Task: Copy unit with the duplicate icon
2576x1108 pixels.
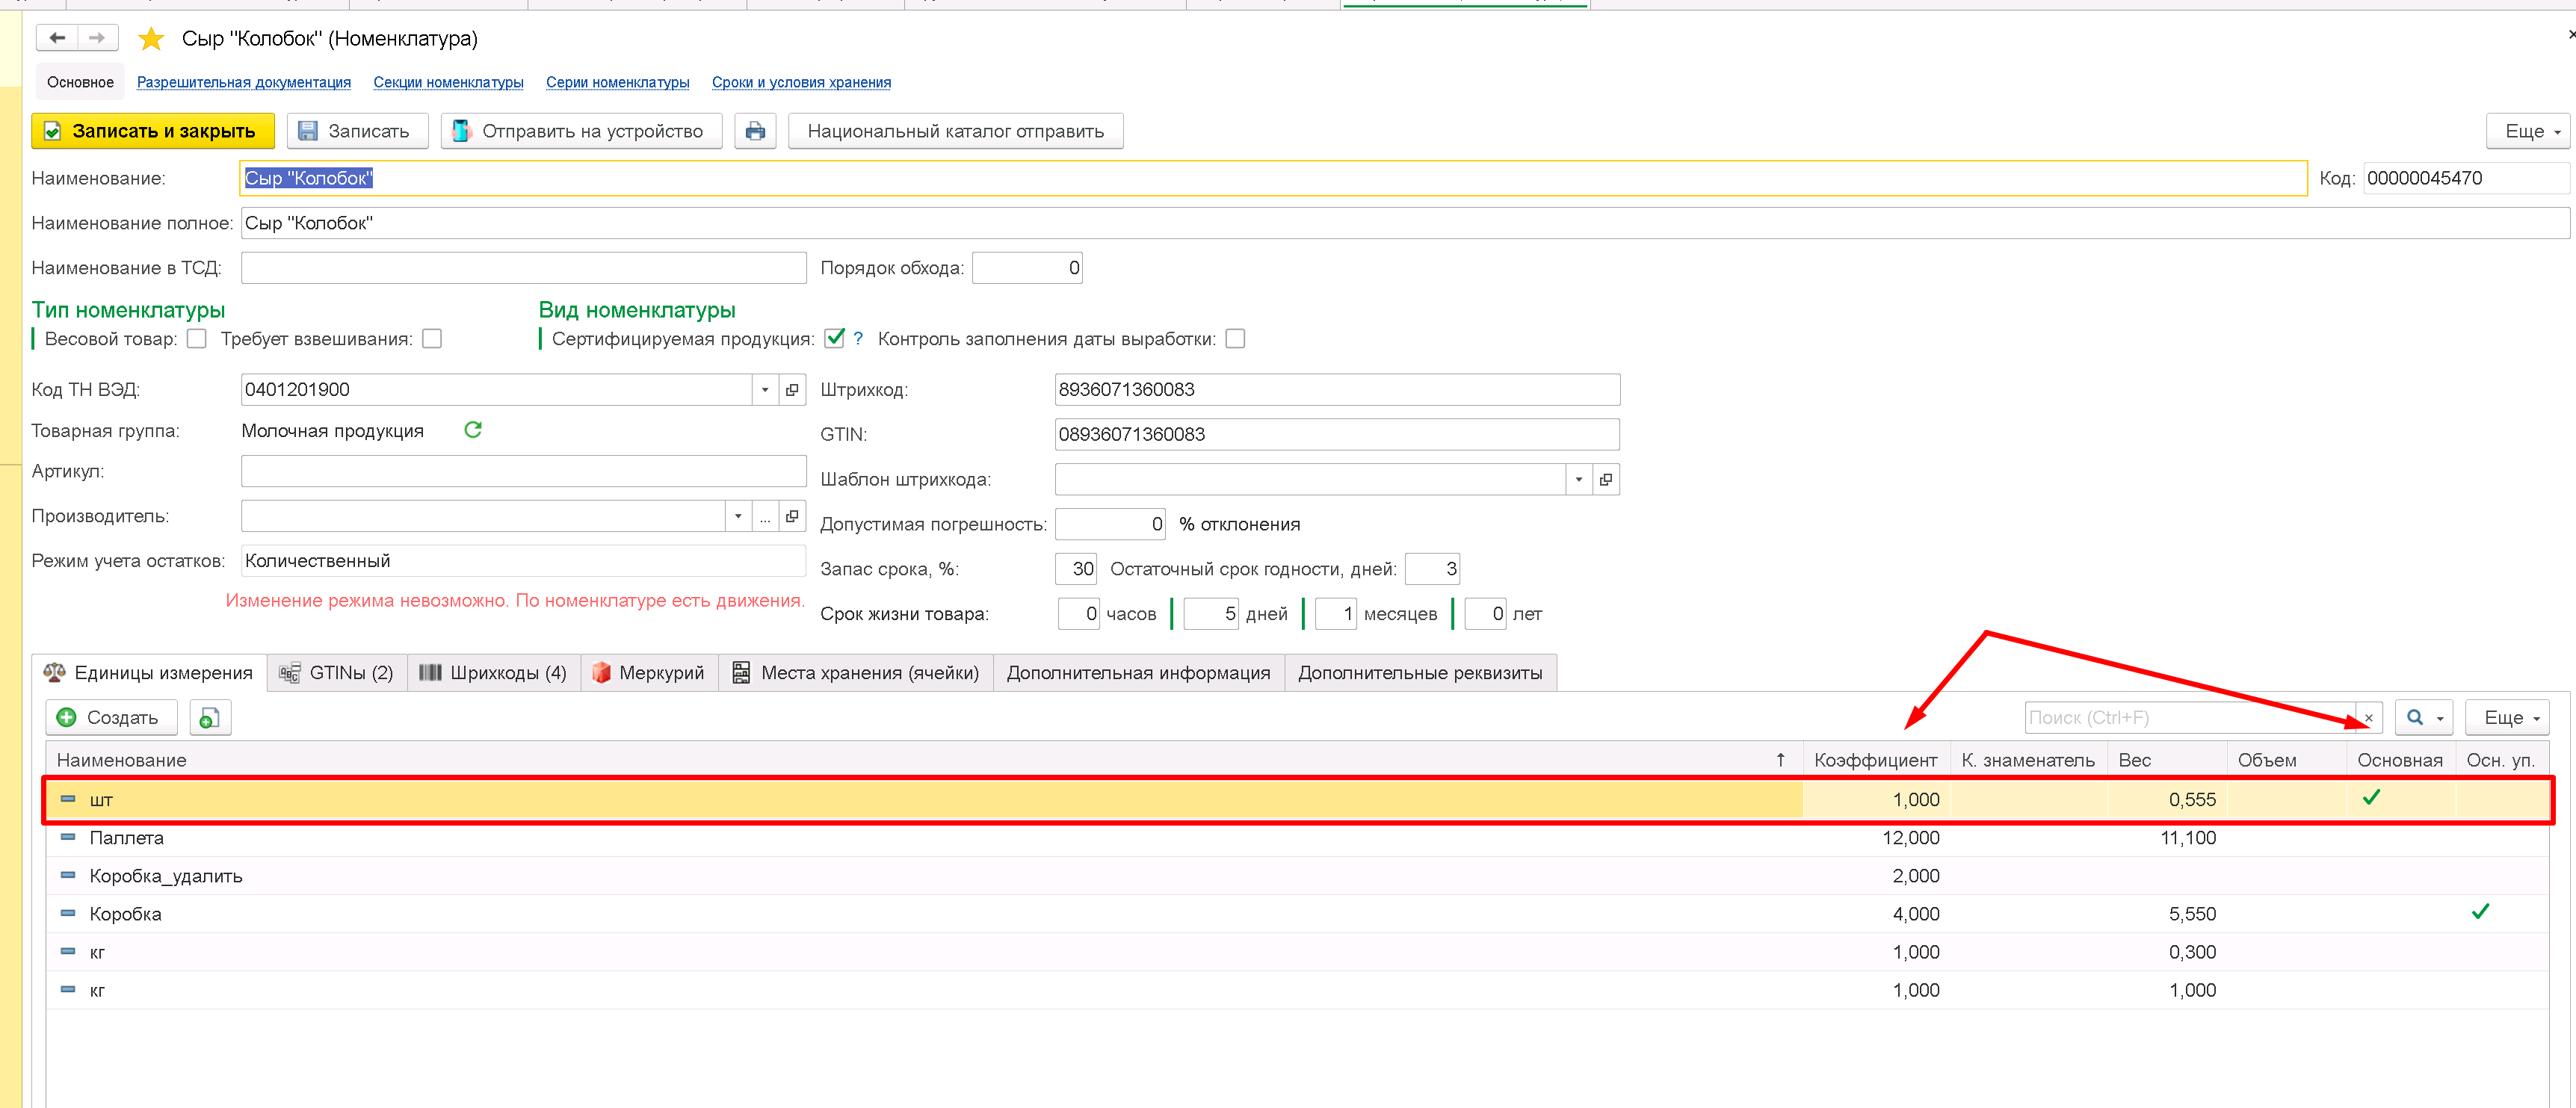Action: [209, 718]
